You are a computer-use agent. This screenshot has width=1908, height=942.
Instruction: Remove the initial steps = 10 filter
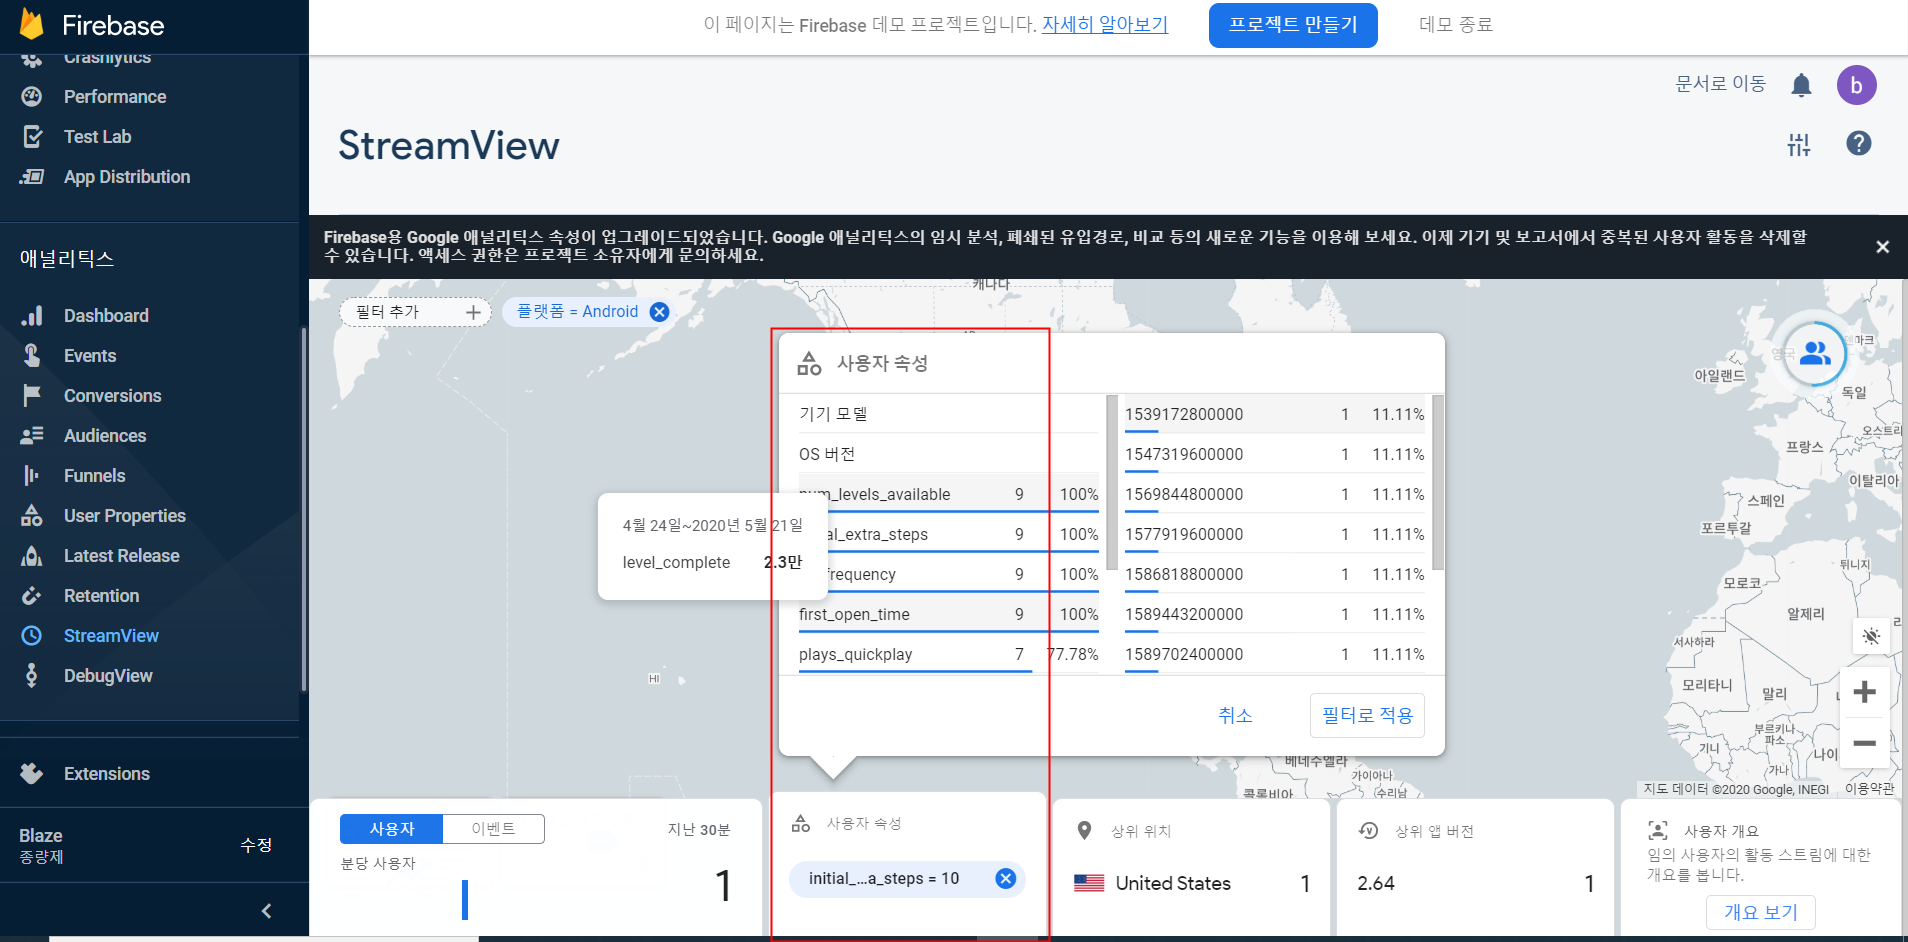point(1006,878)
